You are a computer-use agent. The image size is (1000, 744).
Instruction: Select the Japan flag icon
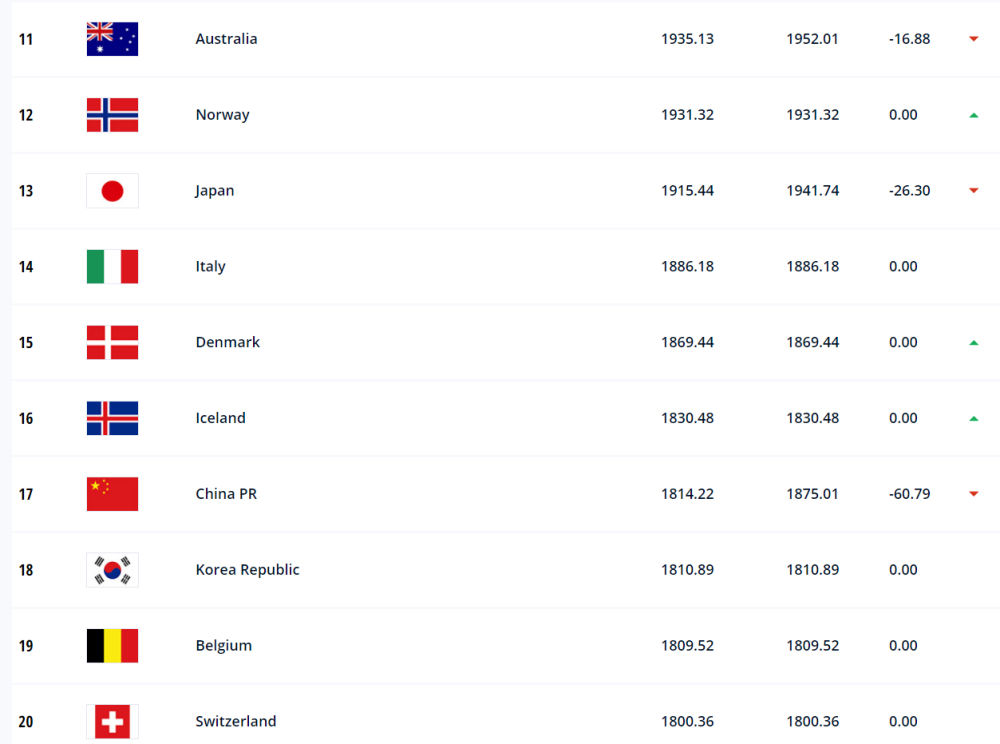point(112,191)
